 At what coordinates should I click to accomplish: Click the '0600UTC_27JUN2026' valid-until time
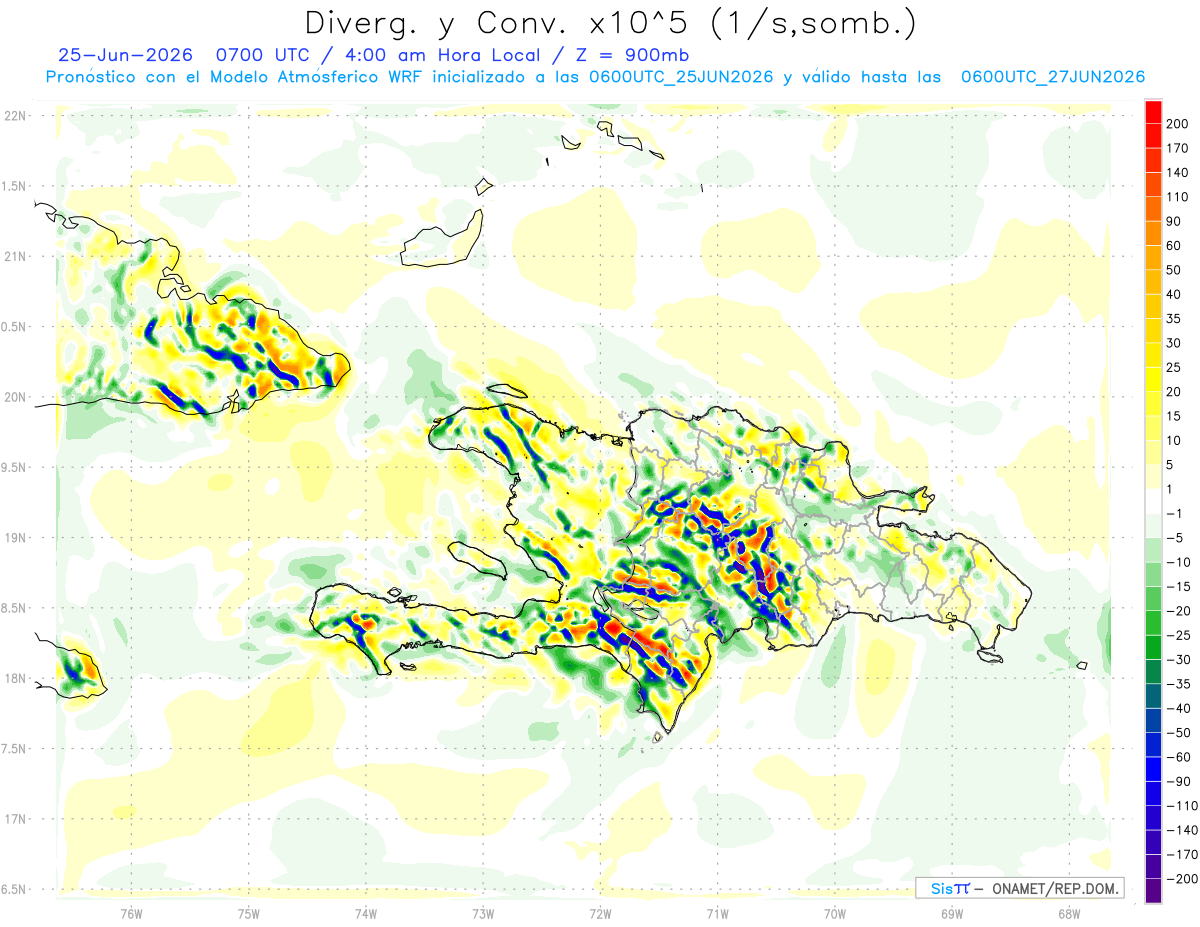(1052, 77)
